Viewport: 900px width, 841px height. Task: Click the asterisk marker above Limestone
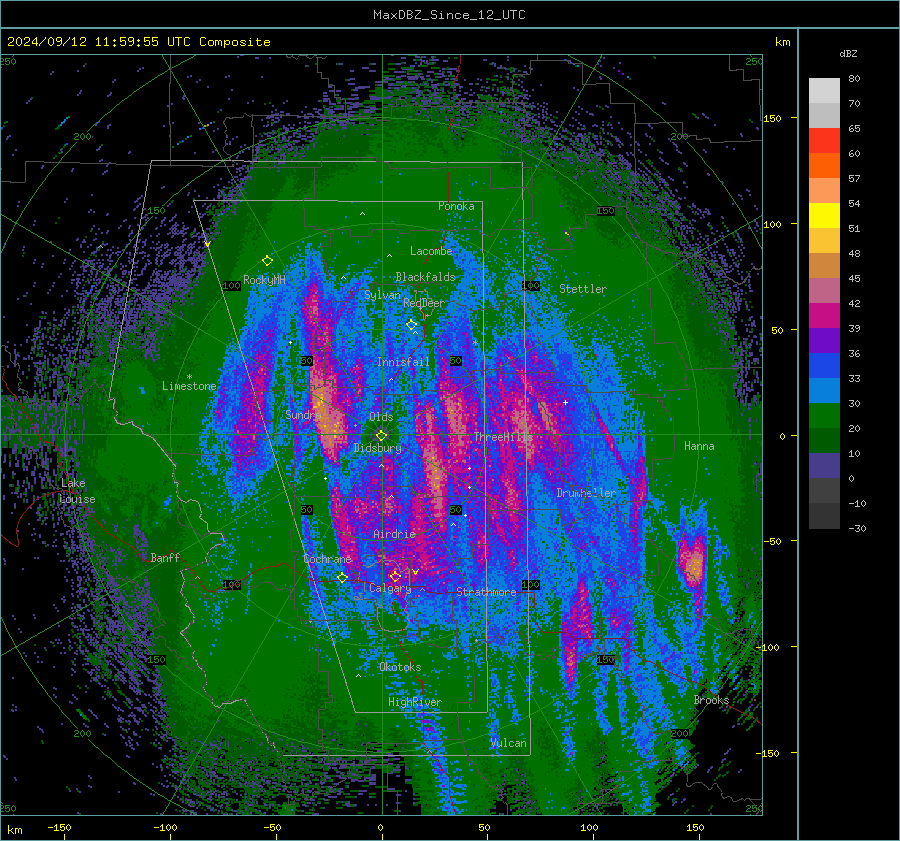coord(189,377)
